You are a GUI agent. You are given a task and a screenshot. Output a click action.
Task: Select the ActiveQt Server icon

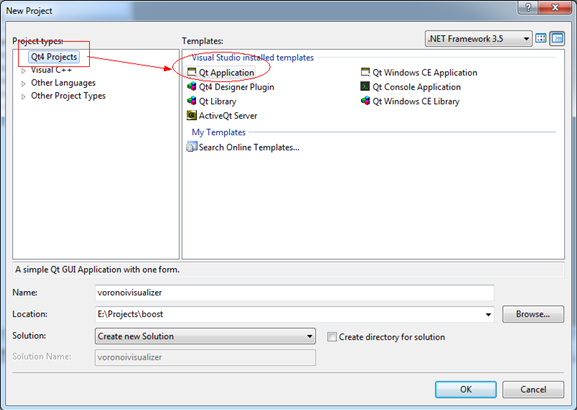pos(192,115)
